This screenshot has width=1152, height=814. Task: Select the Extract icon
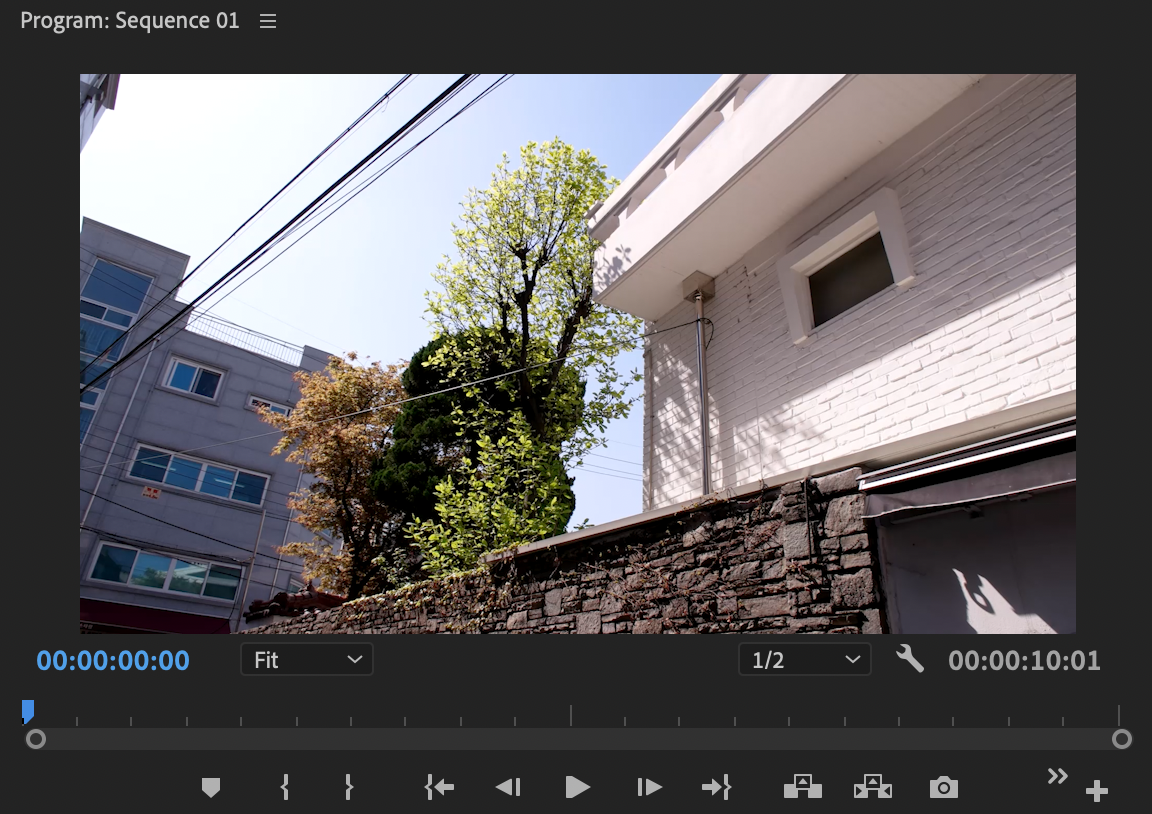[x=873, y=787]
